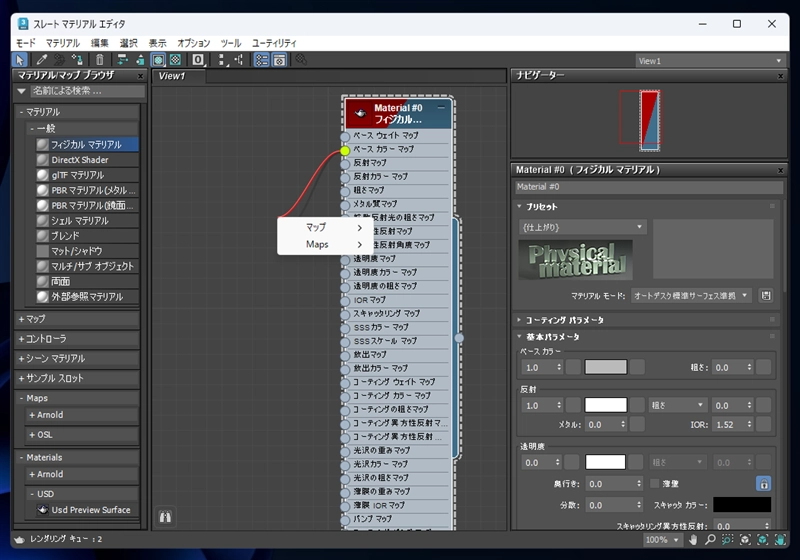Screen dimensions: 800x560
Task: Open the モード menu
Action: 26,43
